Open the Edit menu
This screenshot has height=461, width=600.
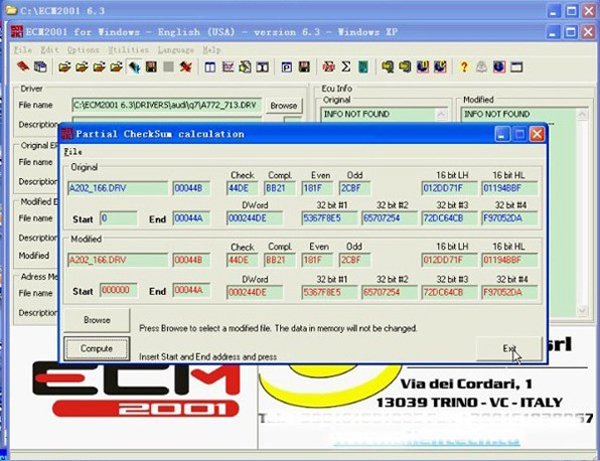[50, 50]
